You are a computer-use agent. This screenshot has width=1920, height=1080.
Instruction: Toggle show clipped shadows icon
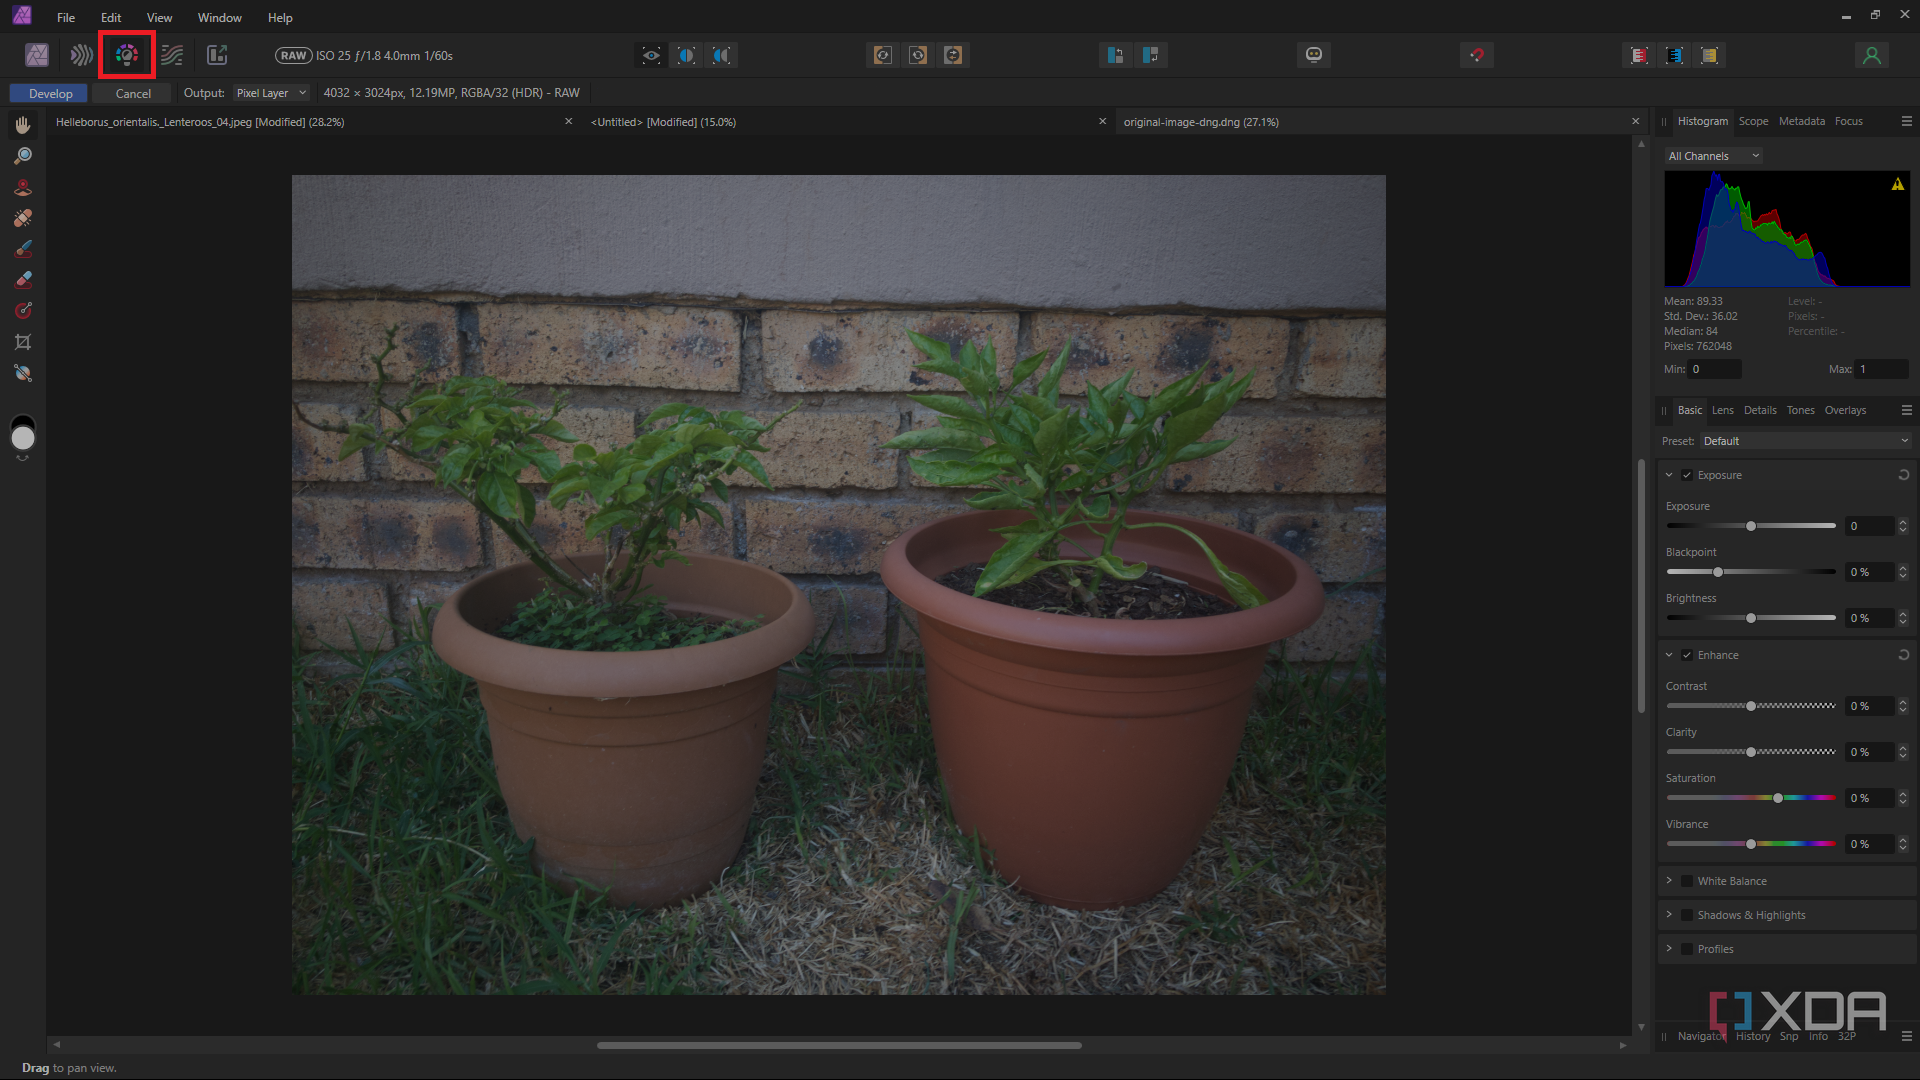click(x=1674, y=55)
